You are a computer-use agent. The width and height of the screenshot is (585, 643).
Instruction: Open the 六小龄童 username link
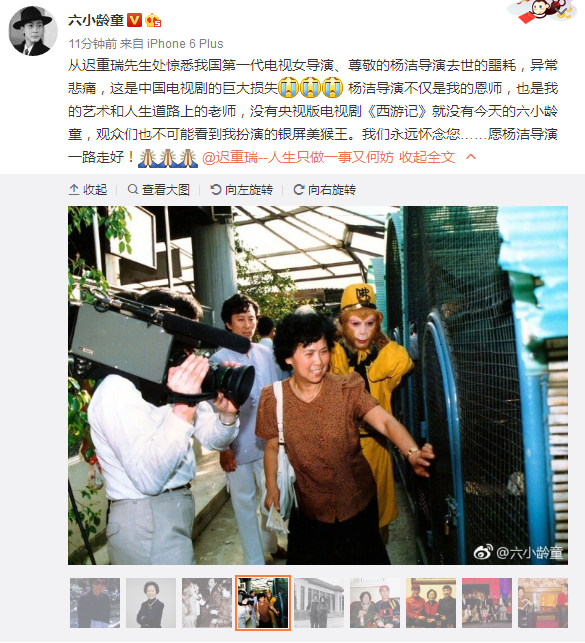(x=96, y=20)
